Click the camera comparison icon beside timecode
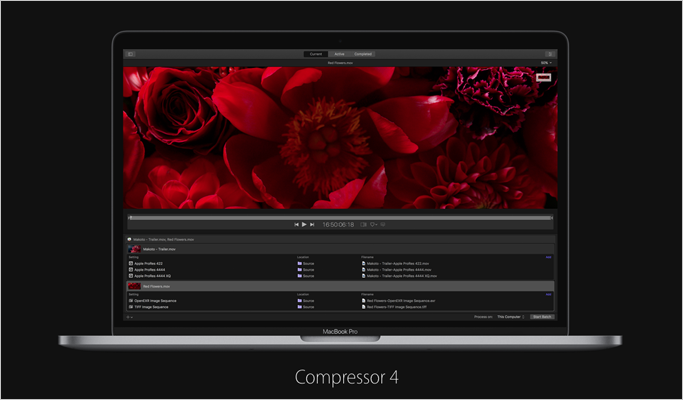This screenshot has height=400, width=683. point(363,224)
